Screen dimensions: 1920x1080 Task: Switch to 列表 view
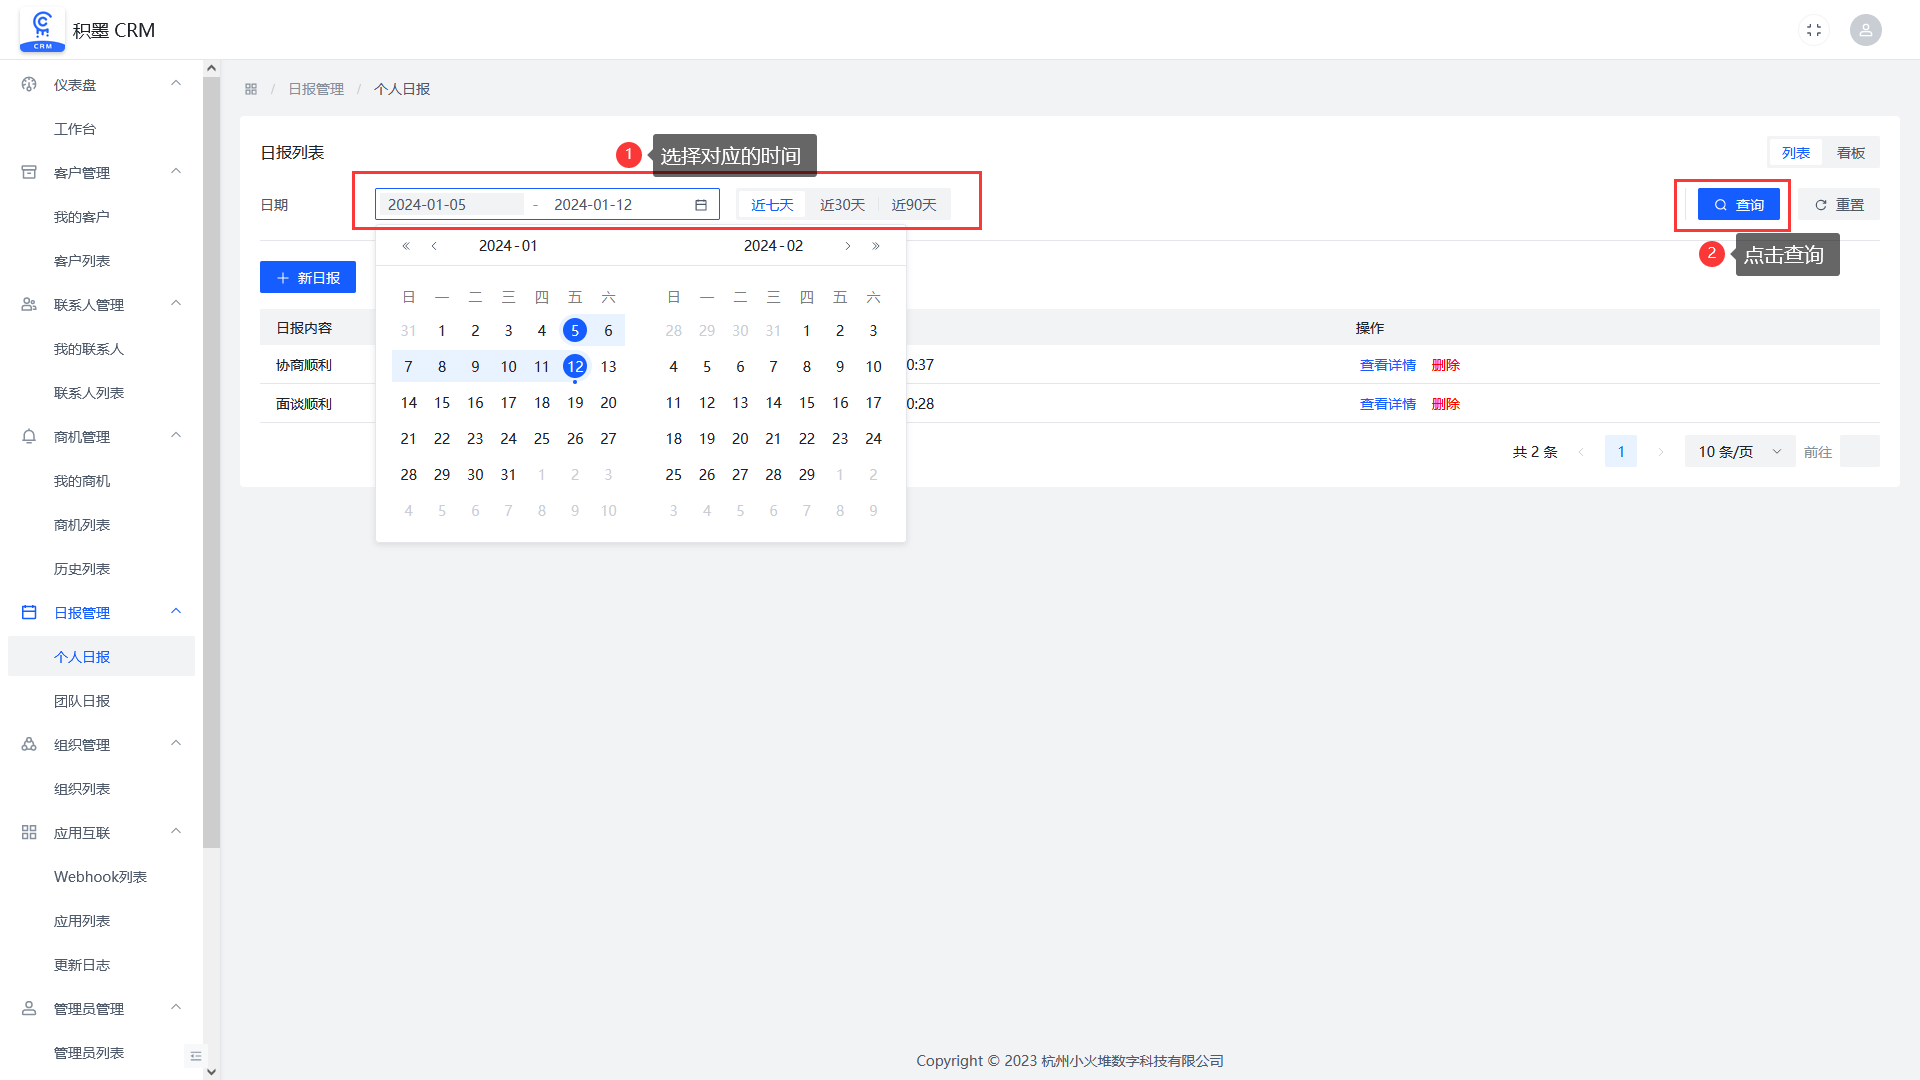(1796, 153)
